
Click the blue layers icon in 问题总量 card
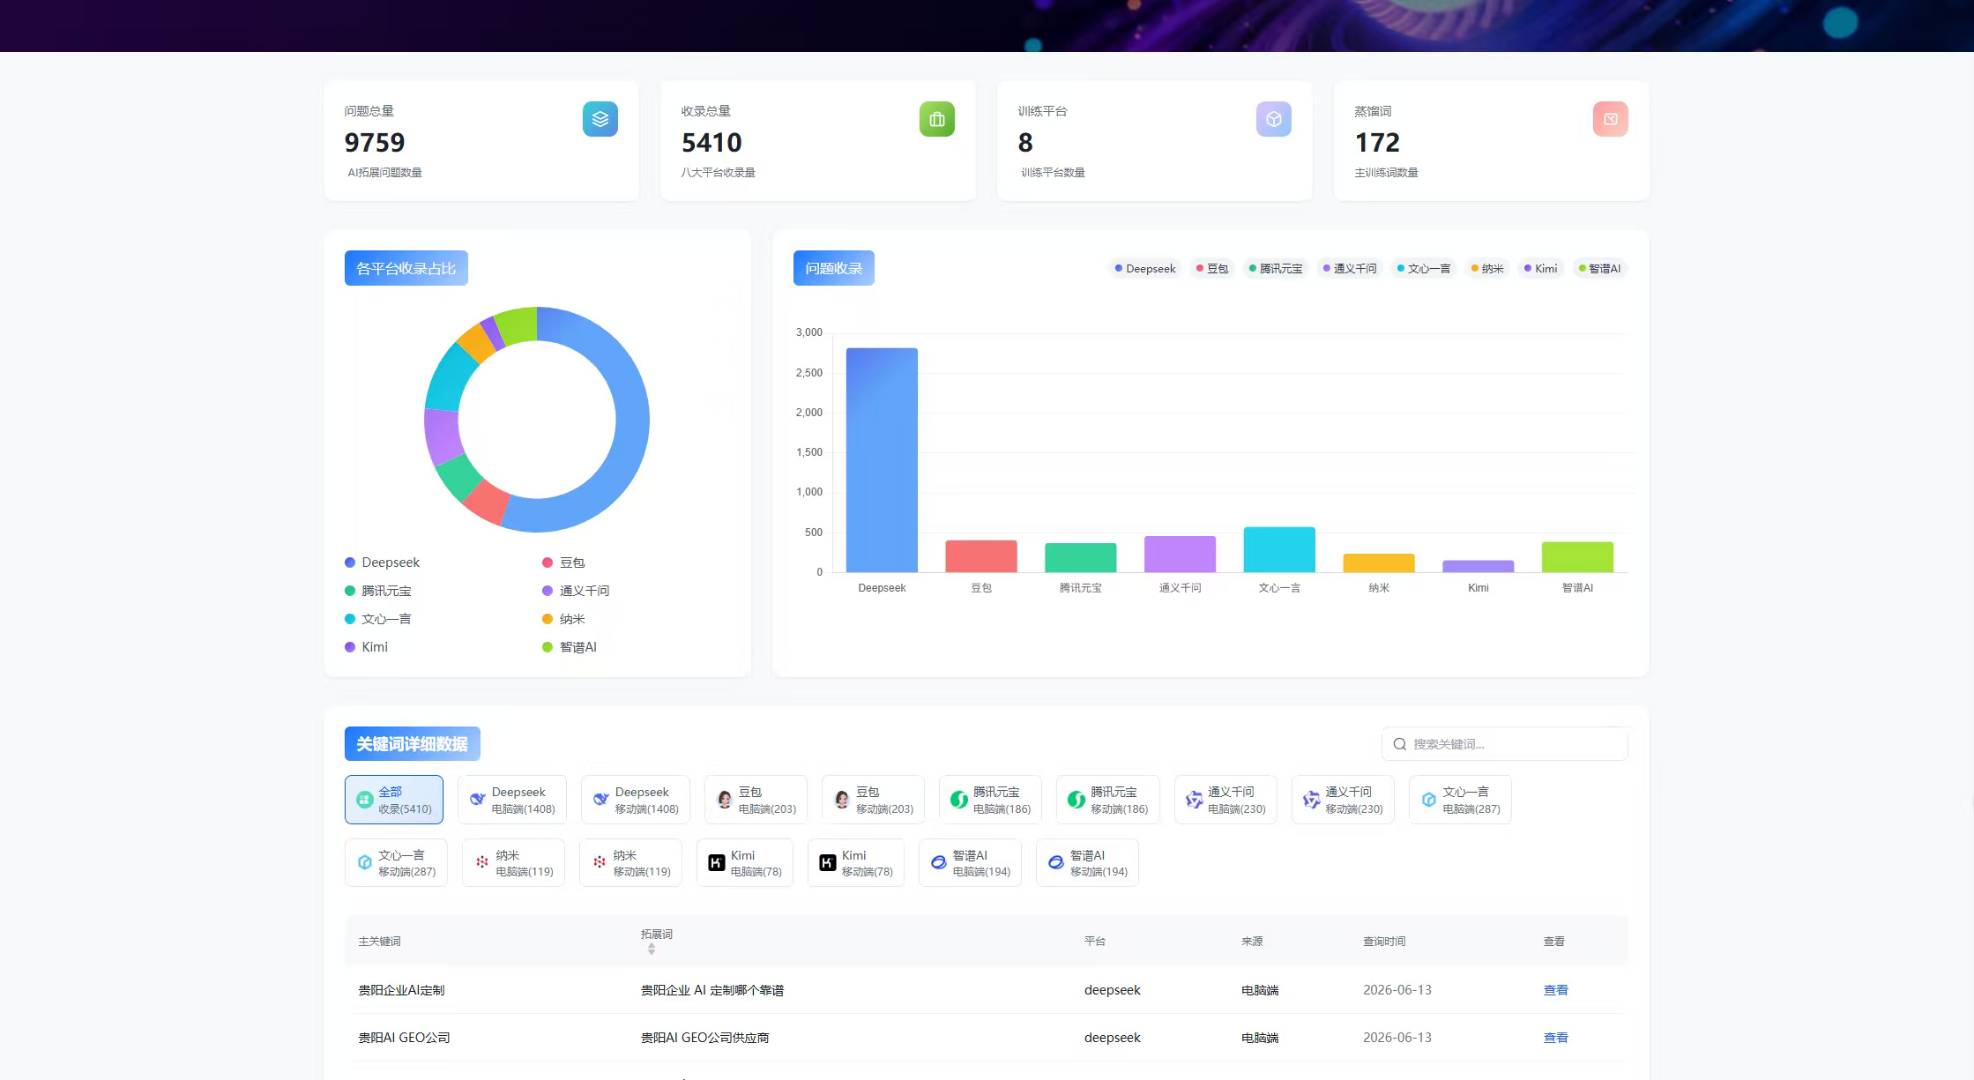click(600, 119)
